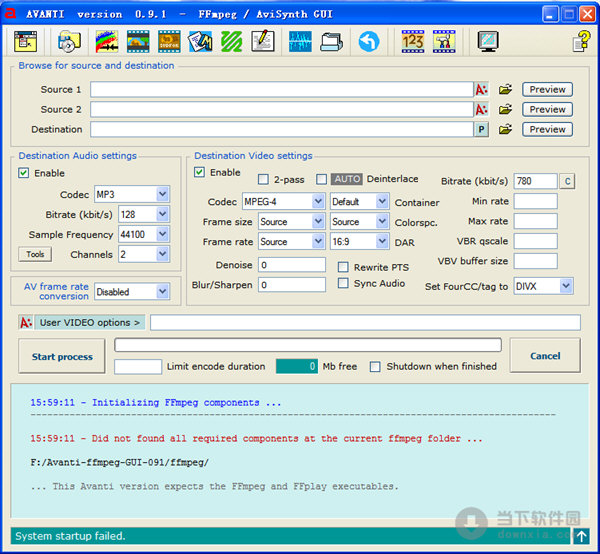The height and width of the screenshot is (554, 600).
Task: Open the Frame size Source dropdown
Action: [x=318, y=222]
